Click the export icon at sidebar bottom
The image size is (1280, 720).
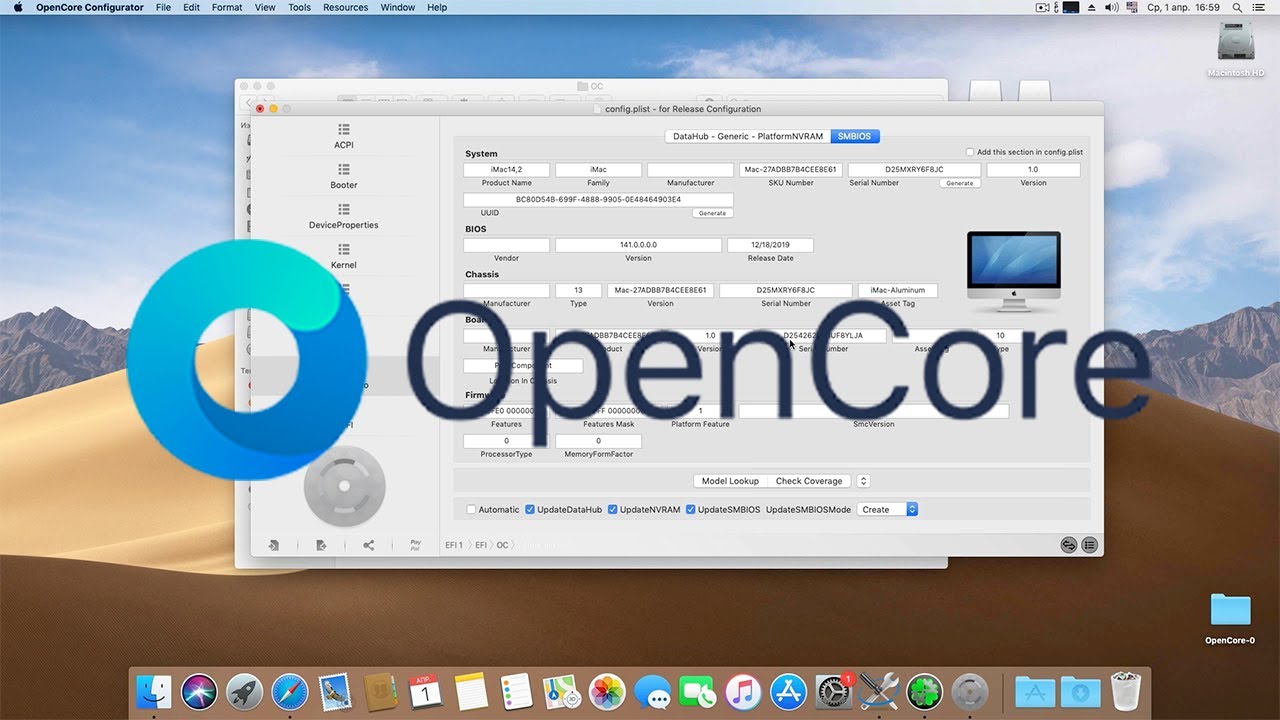[321, 545]
